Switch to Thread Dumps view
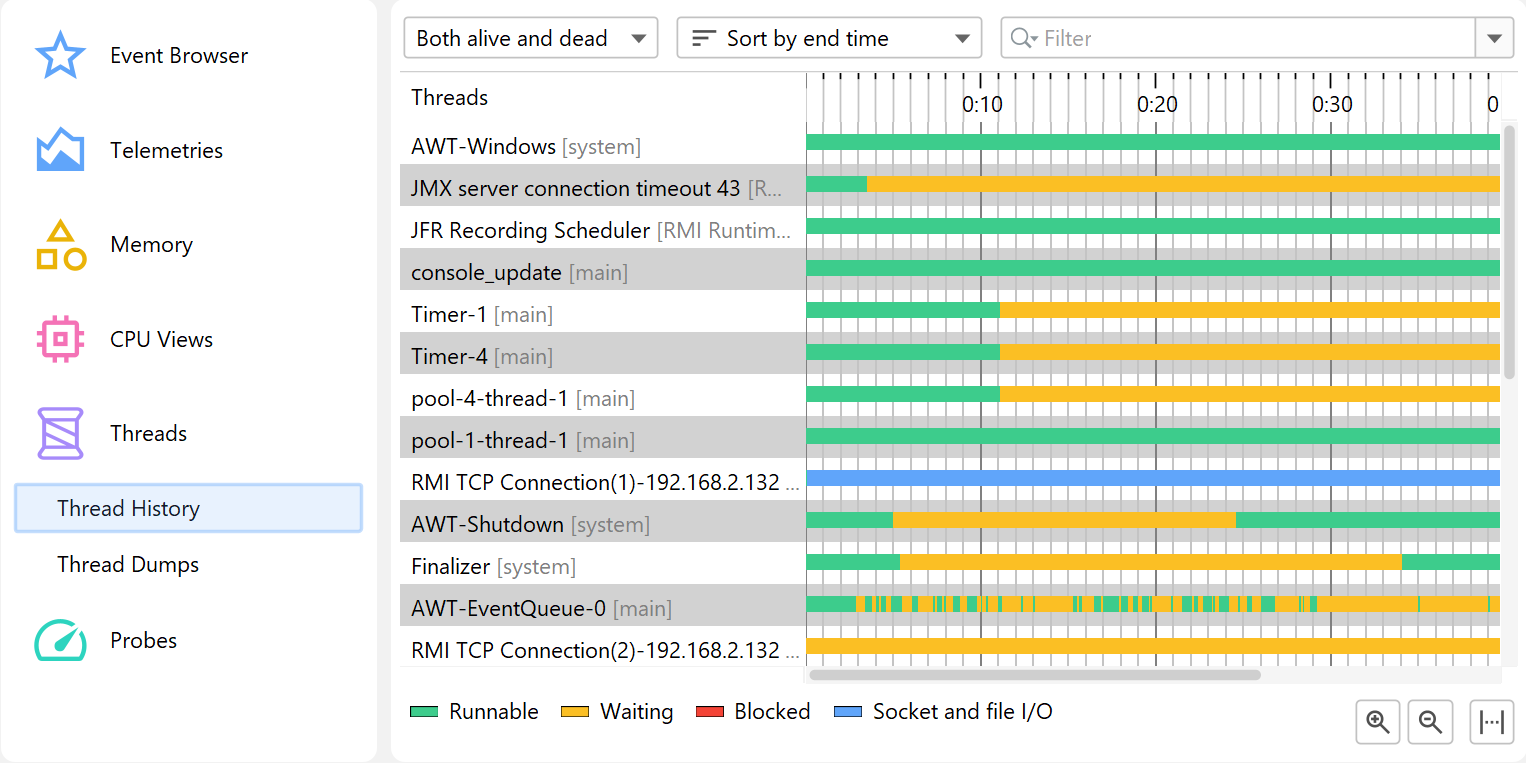 tap(128, 564)
